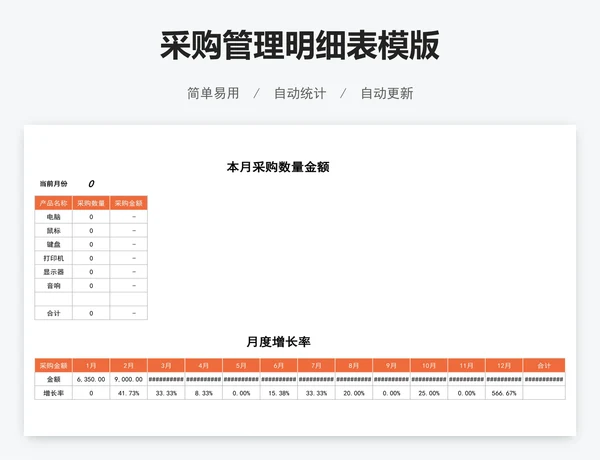Select the 打印机 product cell

coord(54,258)
